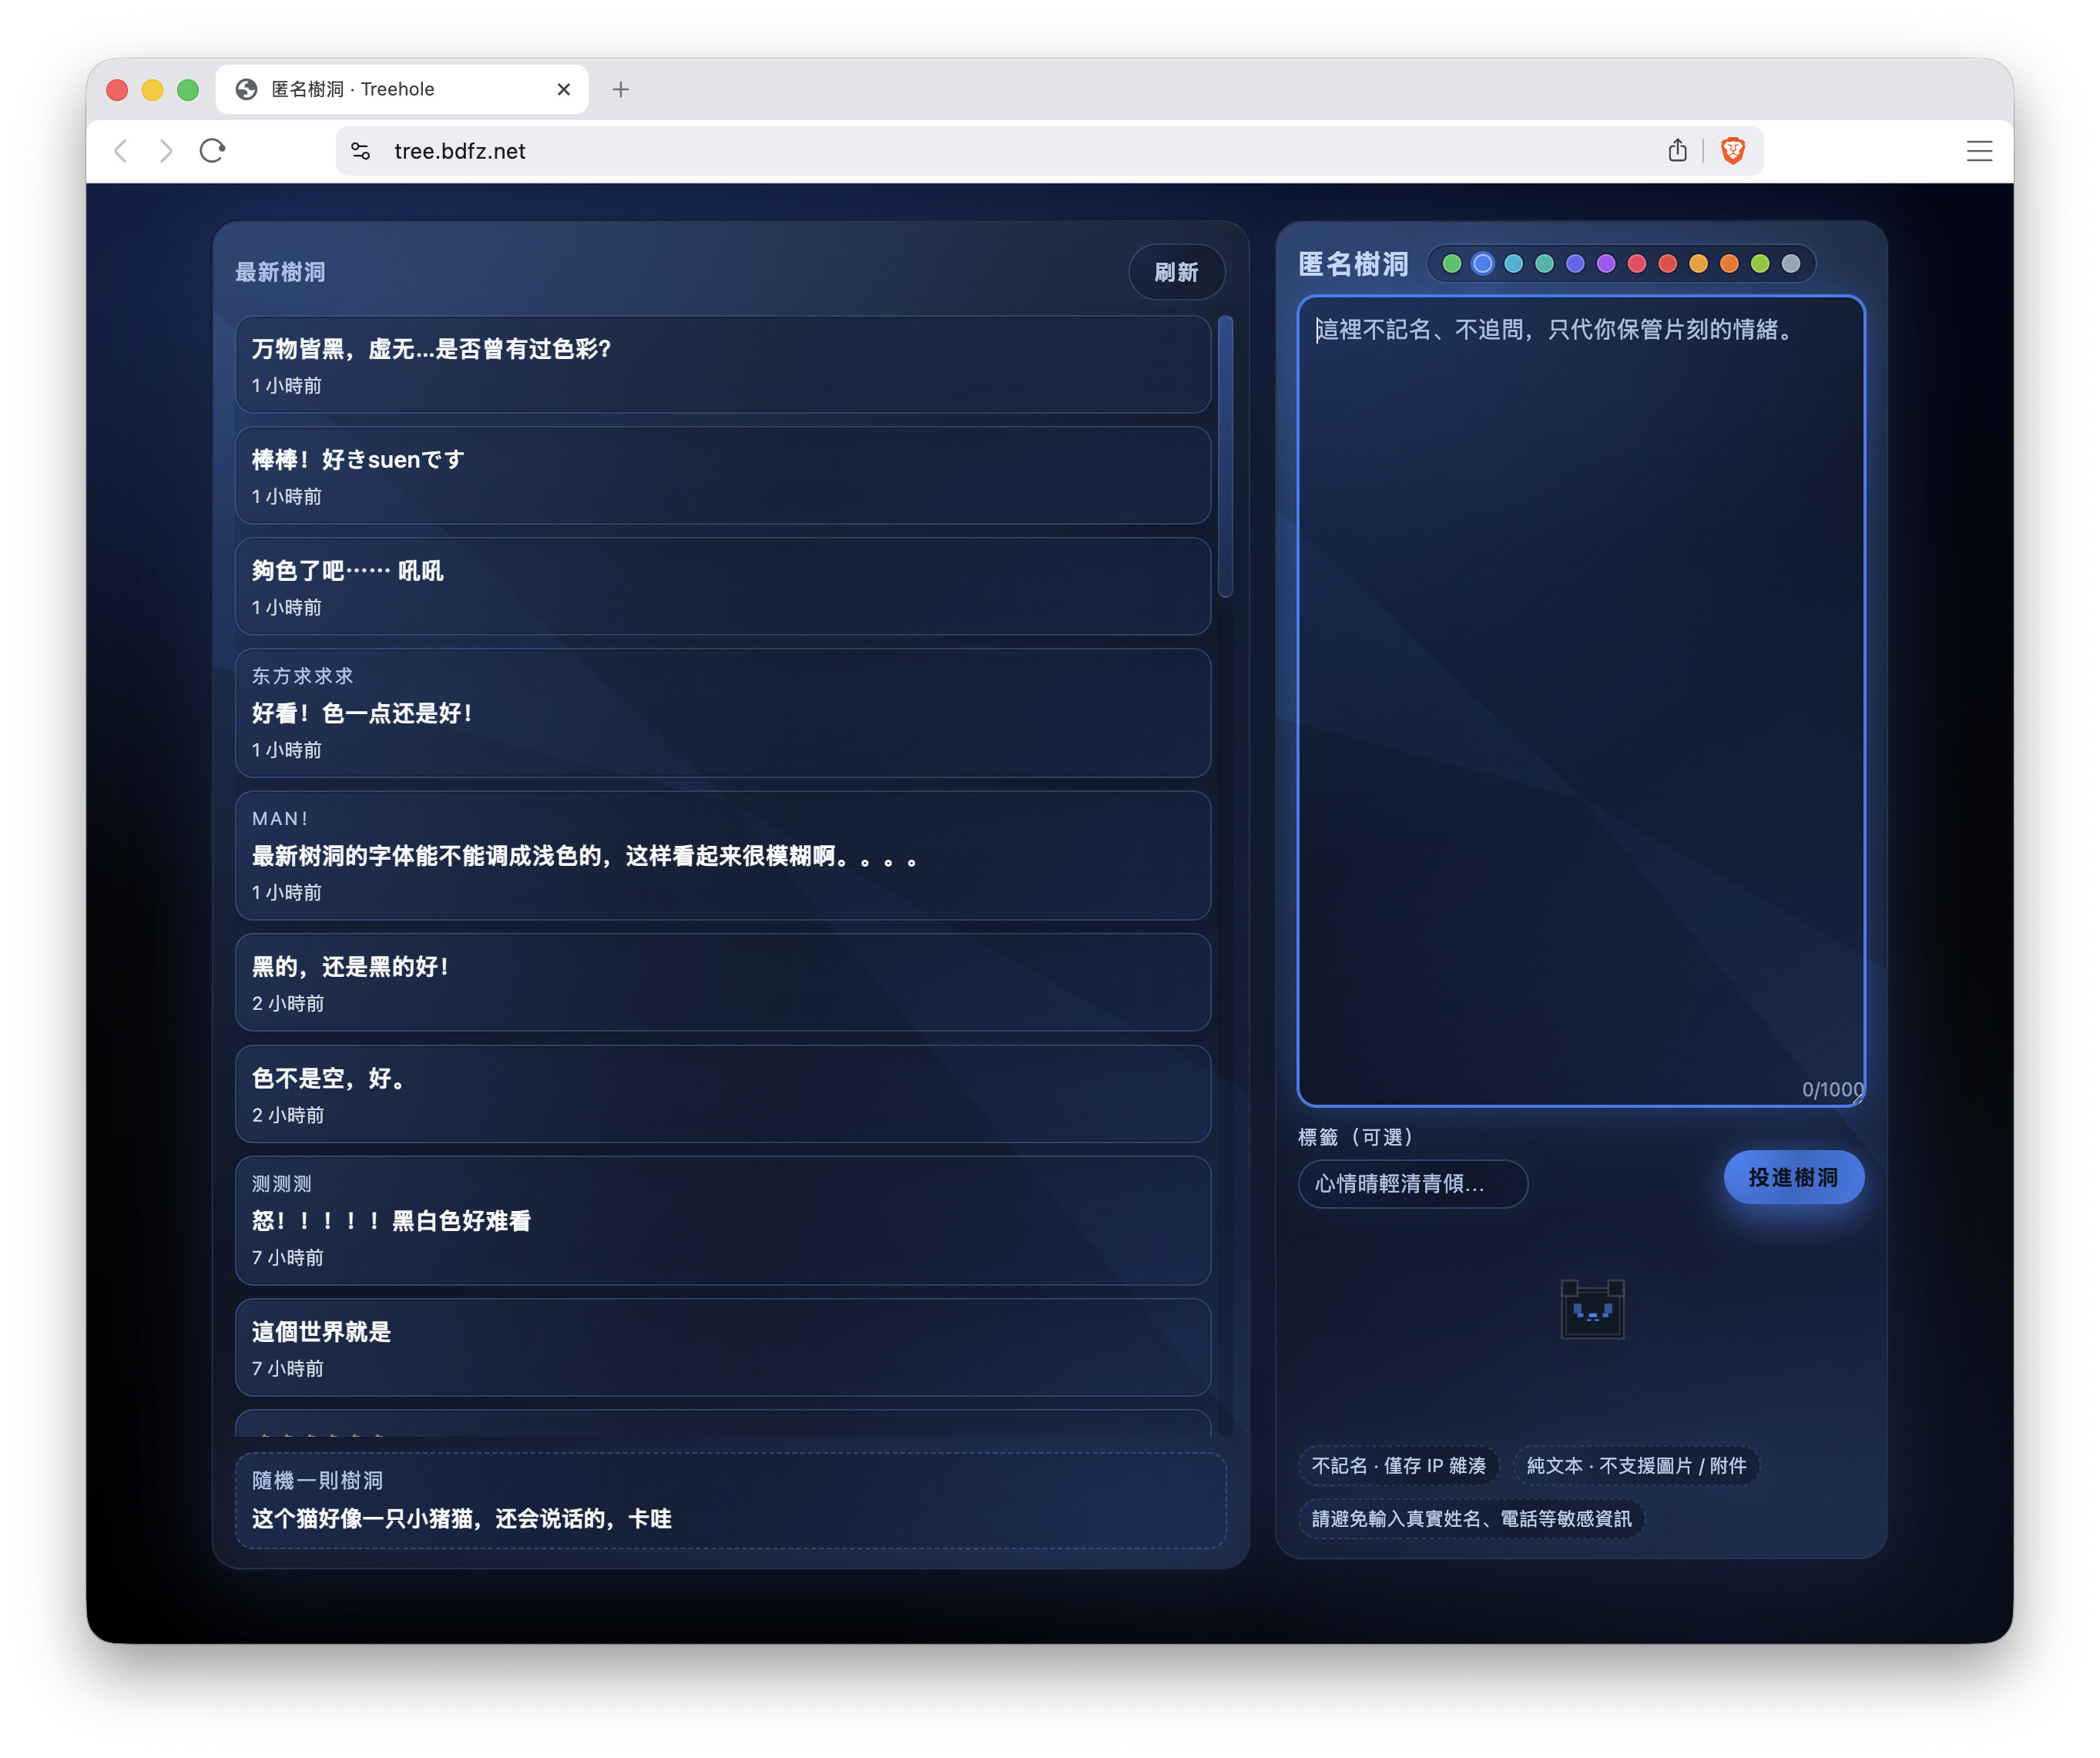Click the post list scrollbar thumb

[1225, 457]
